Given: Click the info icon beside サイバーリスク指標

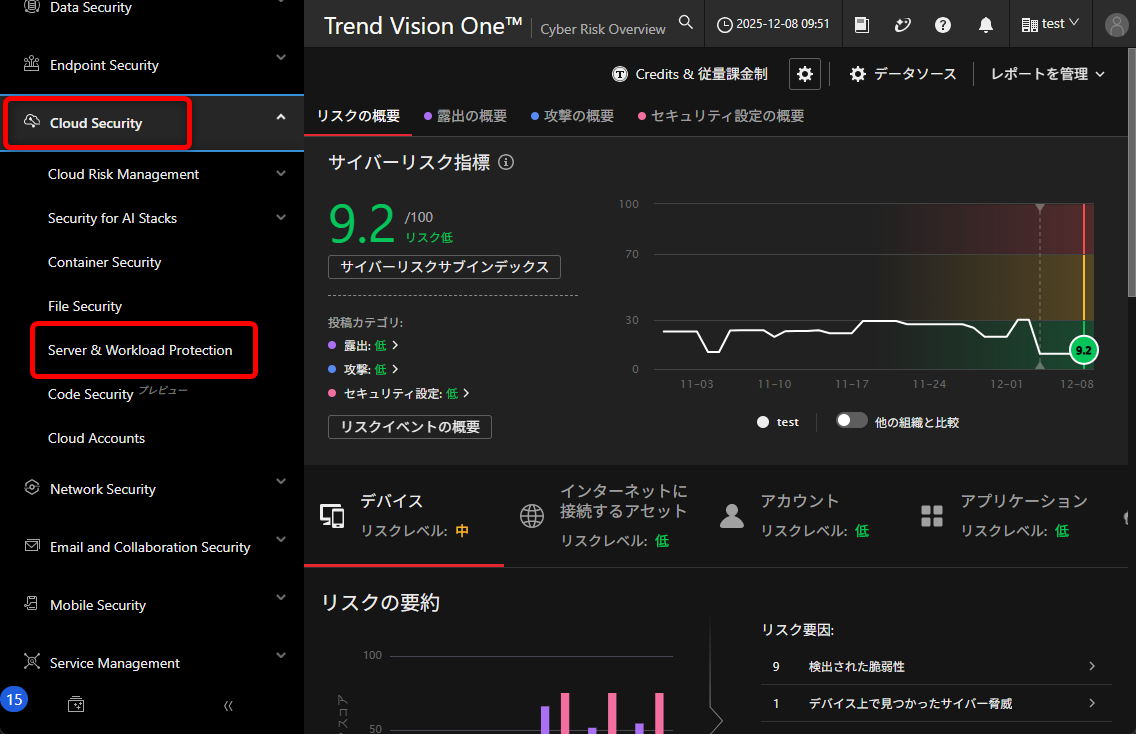Looking at the screenshot, I should pos(506,162).
